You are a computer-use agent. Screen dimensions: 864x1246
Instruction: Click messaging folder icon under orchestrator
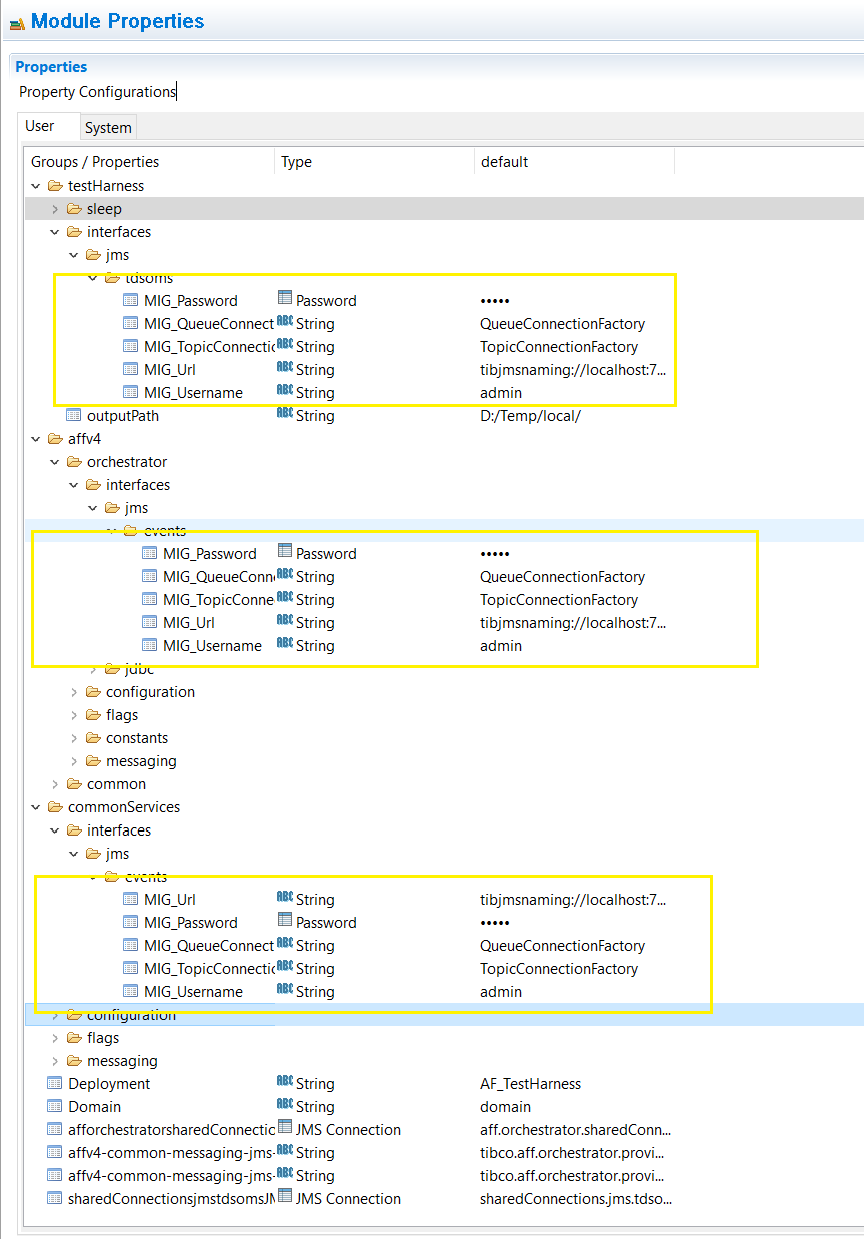coord(93,761)
